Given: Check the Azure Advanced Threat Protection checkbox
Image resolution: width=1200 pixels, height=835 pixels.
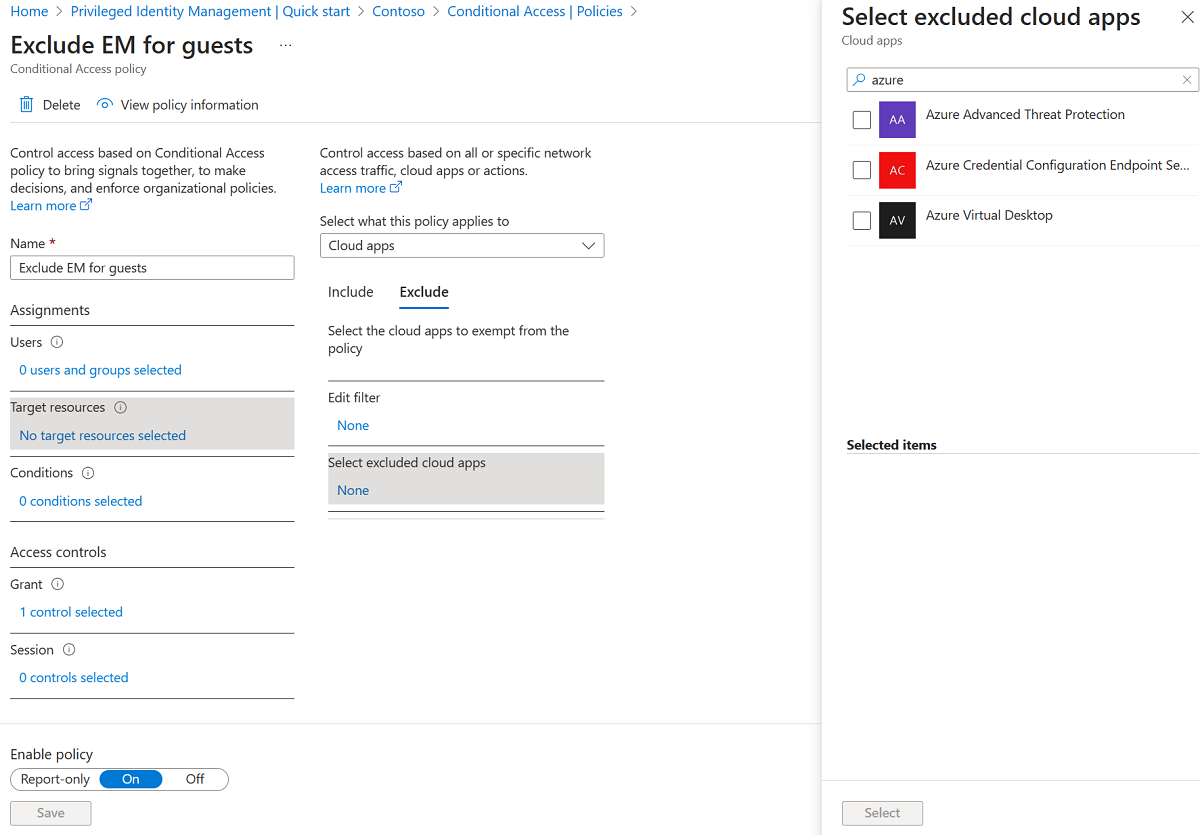Looking at the screenshot, I should [x=862, y=120].
